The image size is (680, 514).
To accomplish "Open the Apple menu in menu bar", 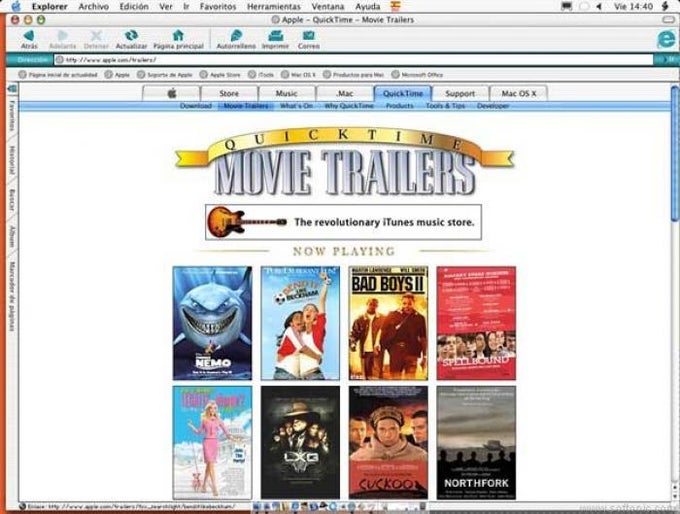I will [15, 6].
